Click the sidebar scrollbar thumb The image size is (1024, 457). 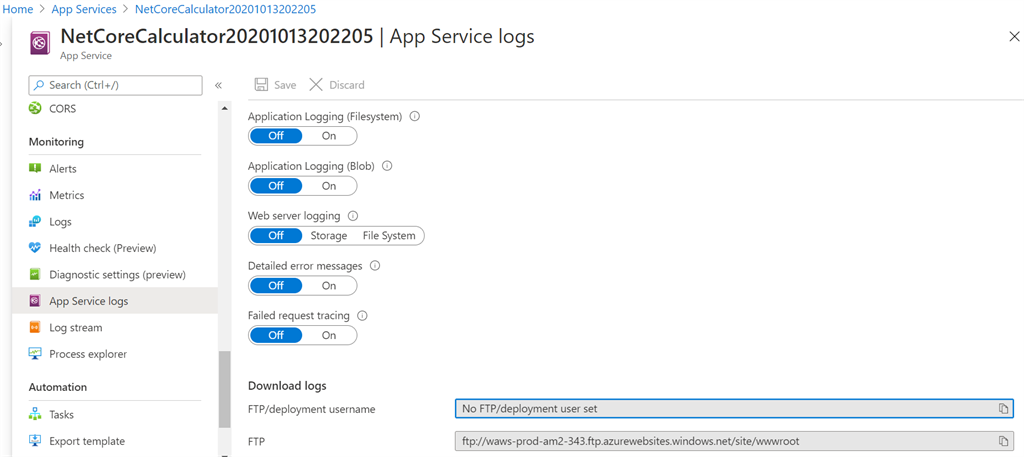coord(225,389)
